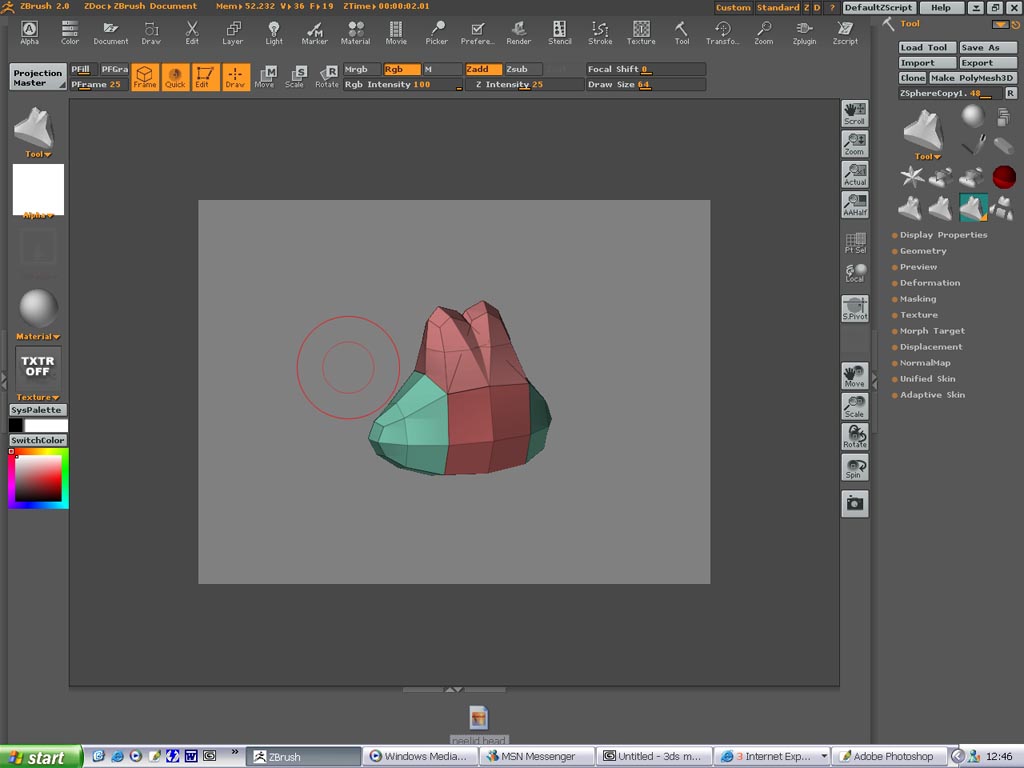The height and width of the screenshot is (768, 1024).
Task: Click the Make PolyMesh3D button
Action: click(972, 78)
